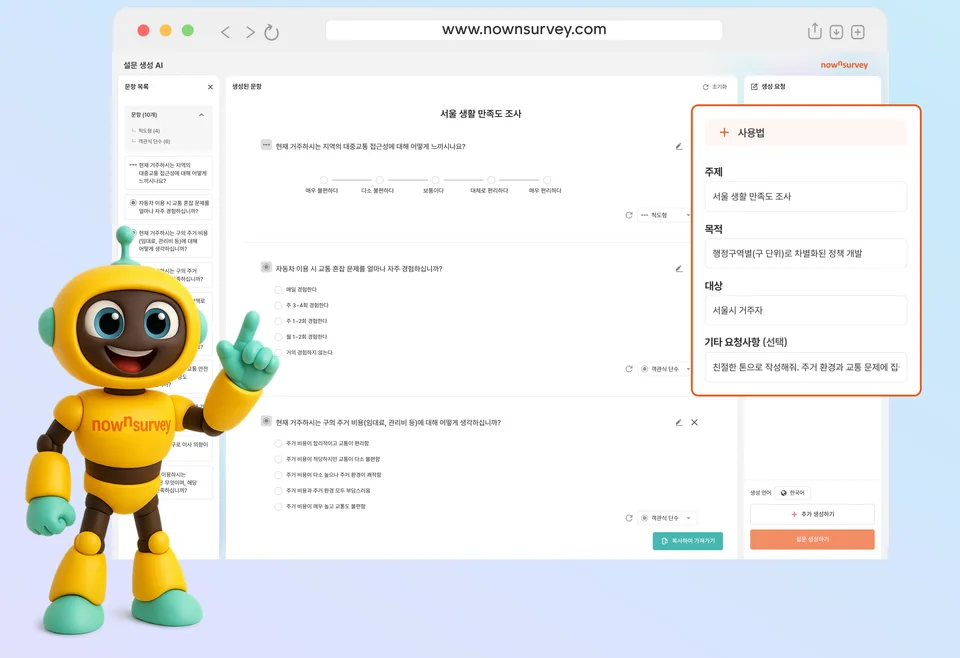
Task: Select 객관식 단수 (6) in question list summary
Action: point(154,141)
